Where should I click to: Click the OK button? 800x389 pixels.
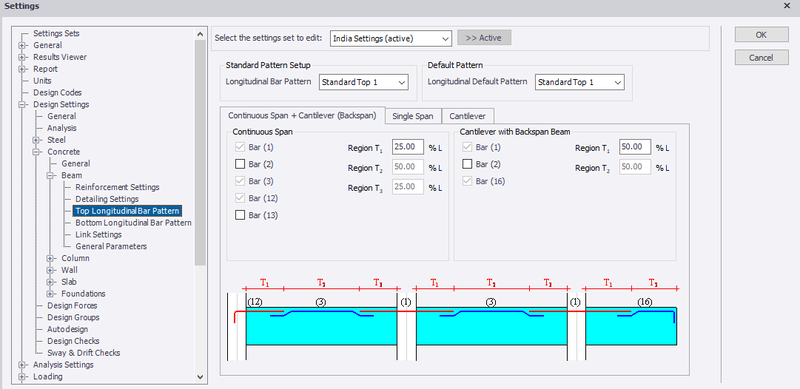click(761, 35)
